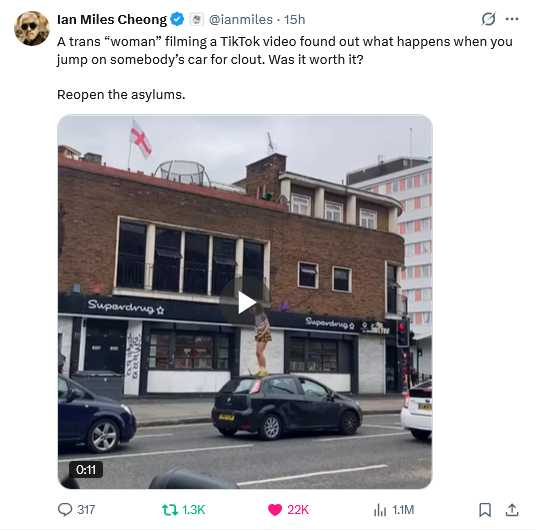Open the Grok explain-post icon
535x530 pixels.
pyautogui.click(x=488, y=19)
